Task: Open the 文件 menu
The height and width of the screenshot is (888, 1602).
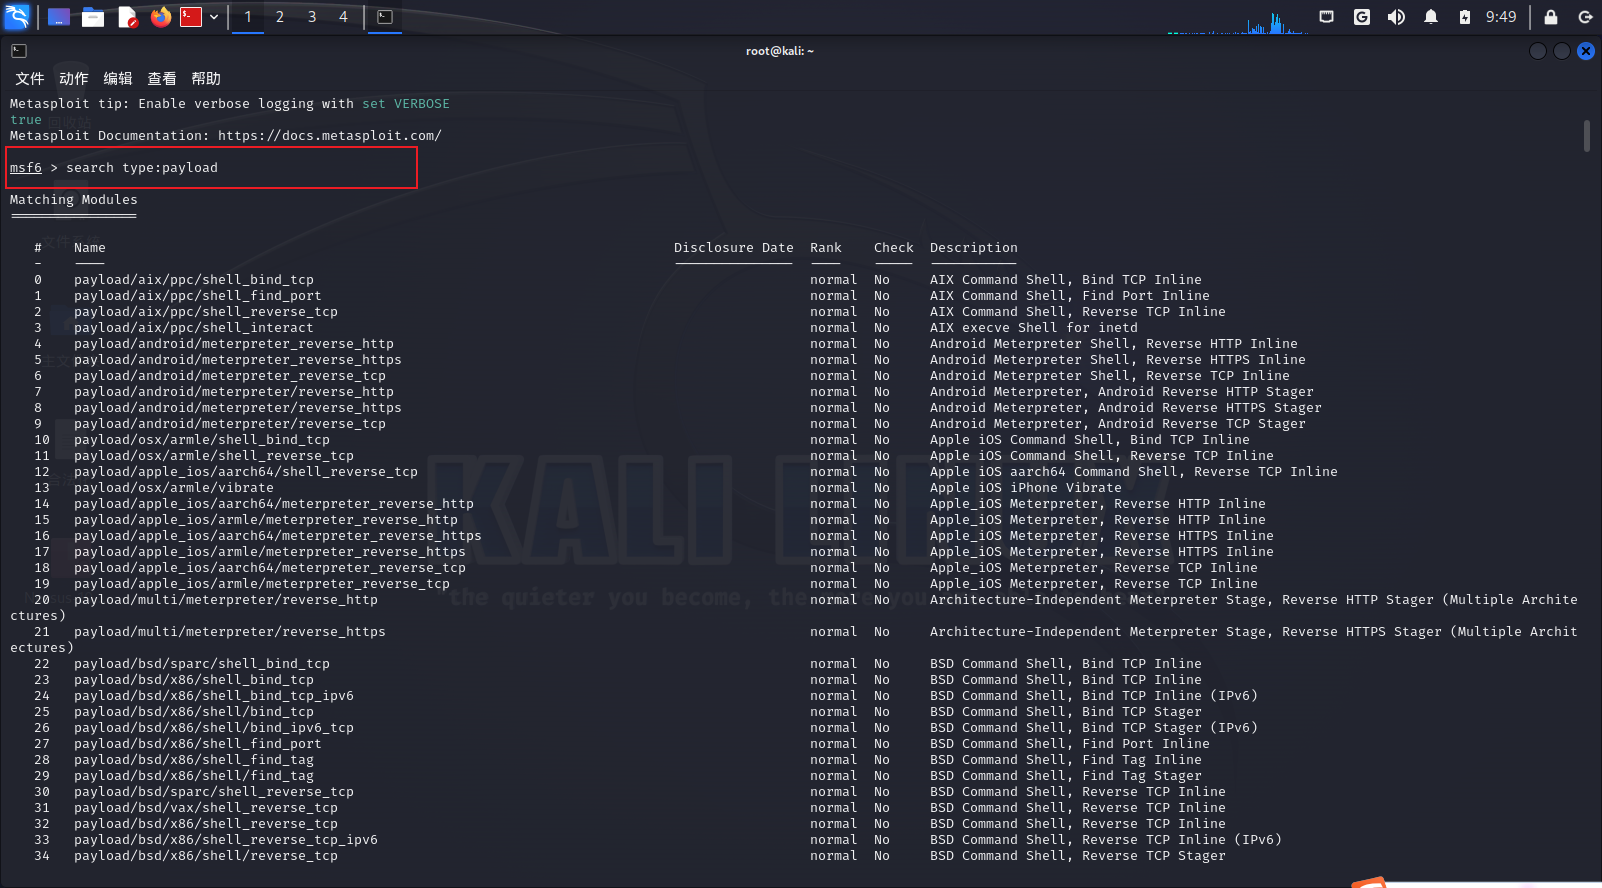Action: (x=29, y=79)
